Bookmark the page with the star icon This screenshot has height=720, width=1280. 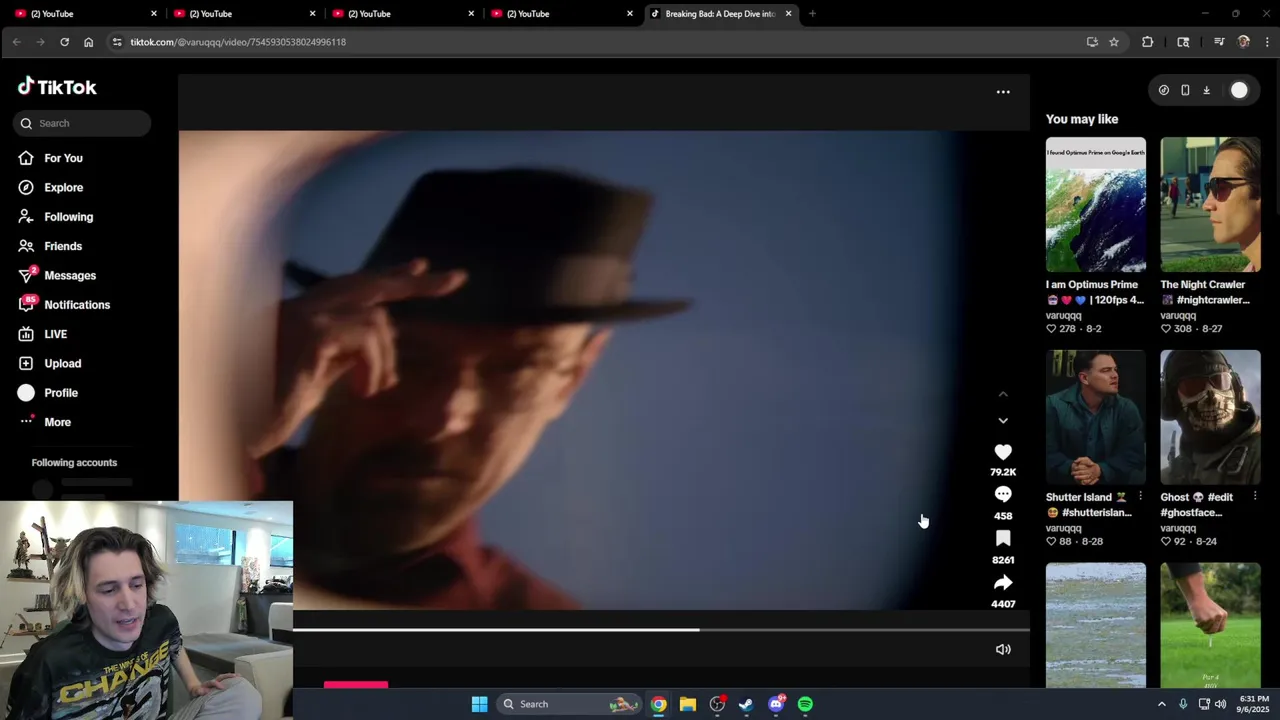[x=1114, y=42]
